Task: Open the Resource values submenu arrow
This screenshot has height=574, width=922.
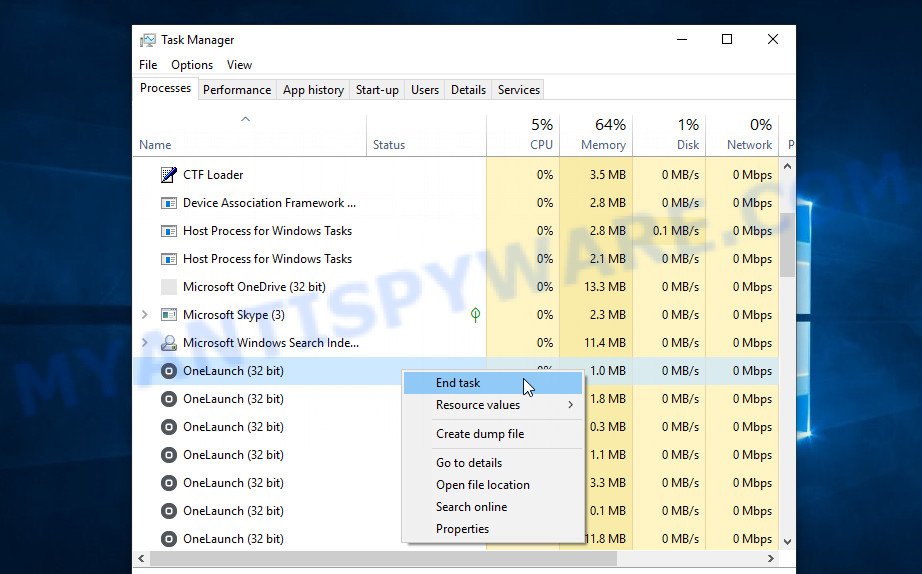Action: (570, 405)
